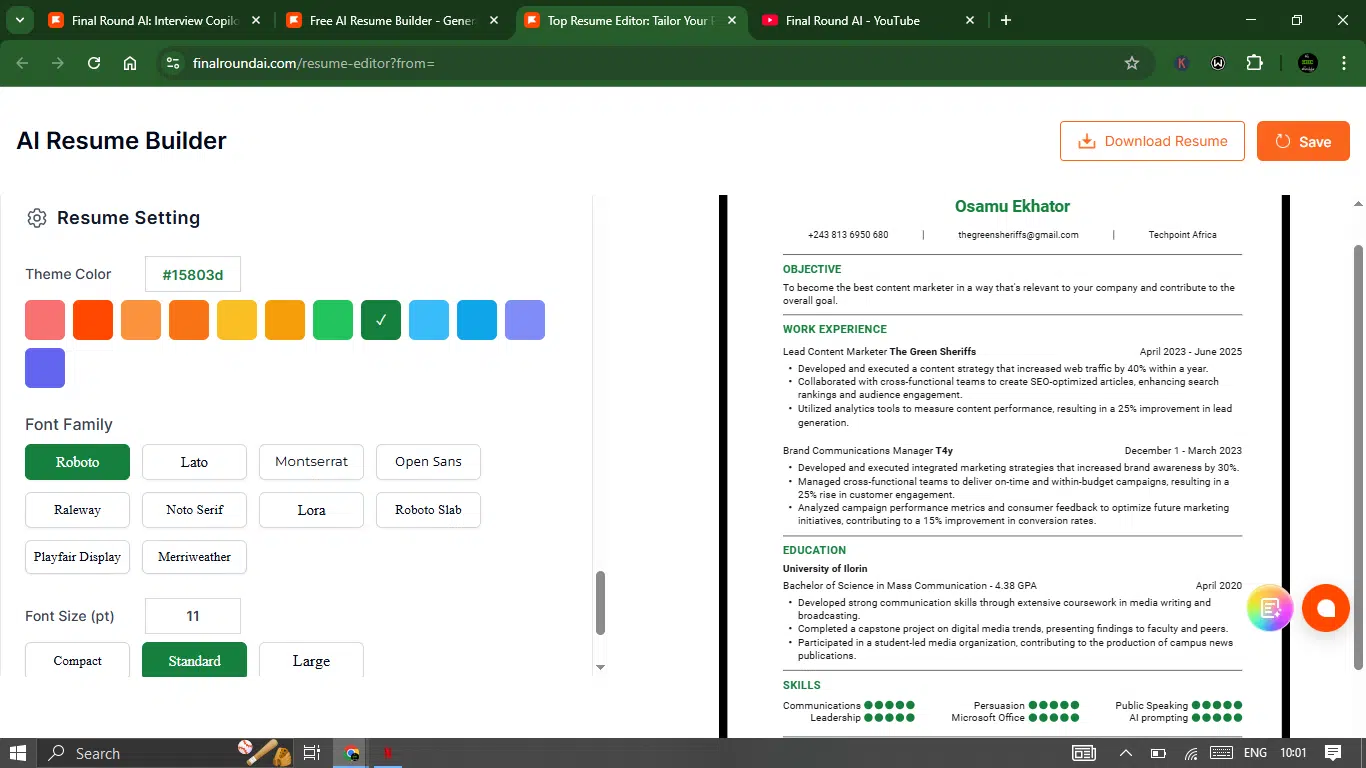The image size is (1366, 768).
Task: Click the Download Resume button
Action: pyautogui.click(x=1152, y=141)
